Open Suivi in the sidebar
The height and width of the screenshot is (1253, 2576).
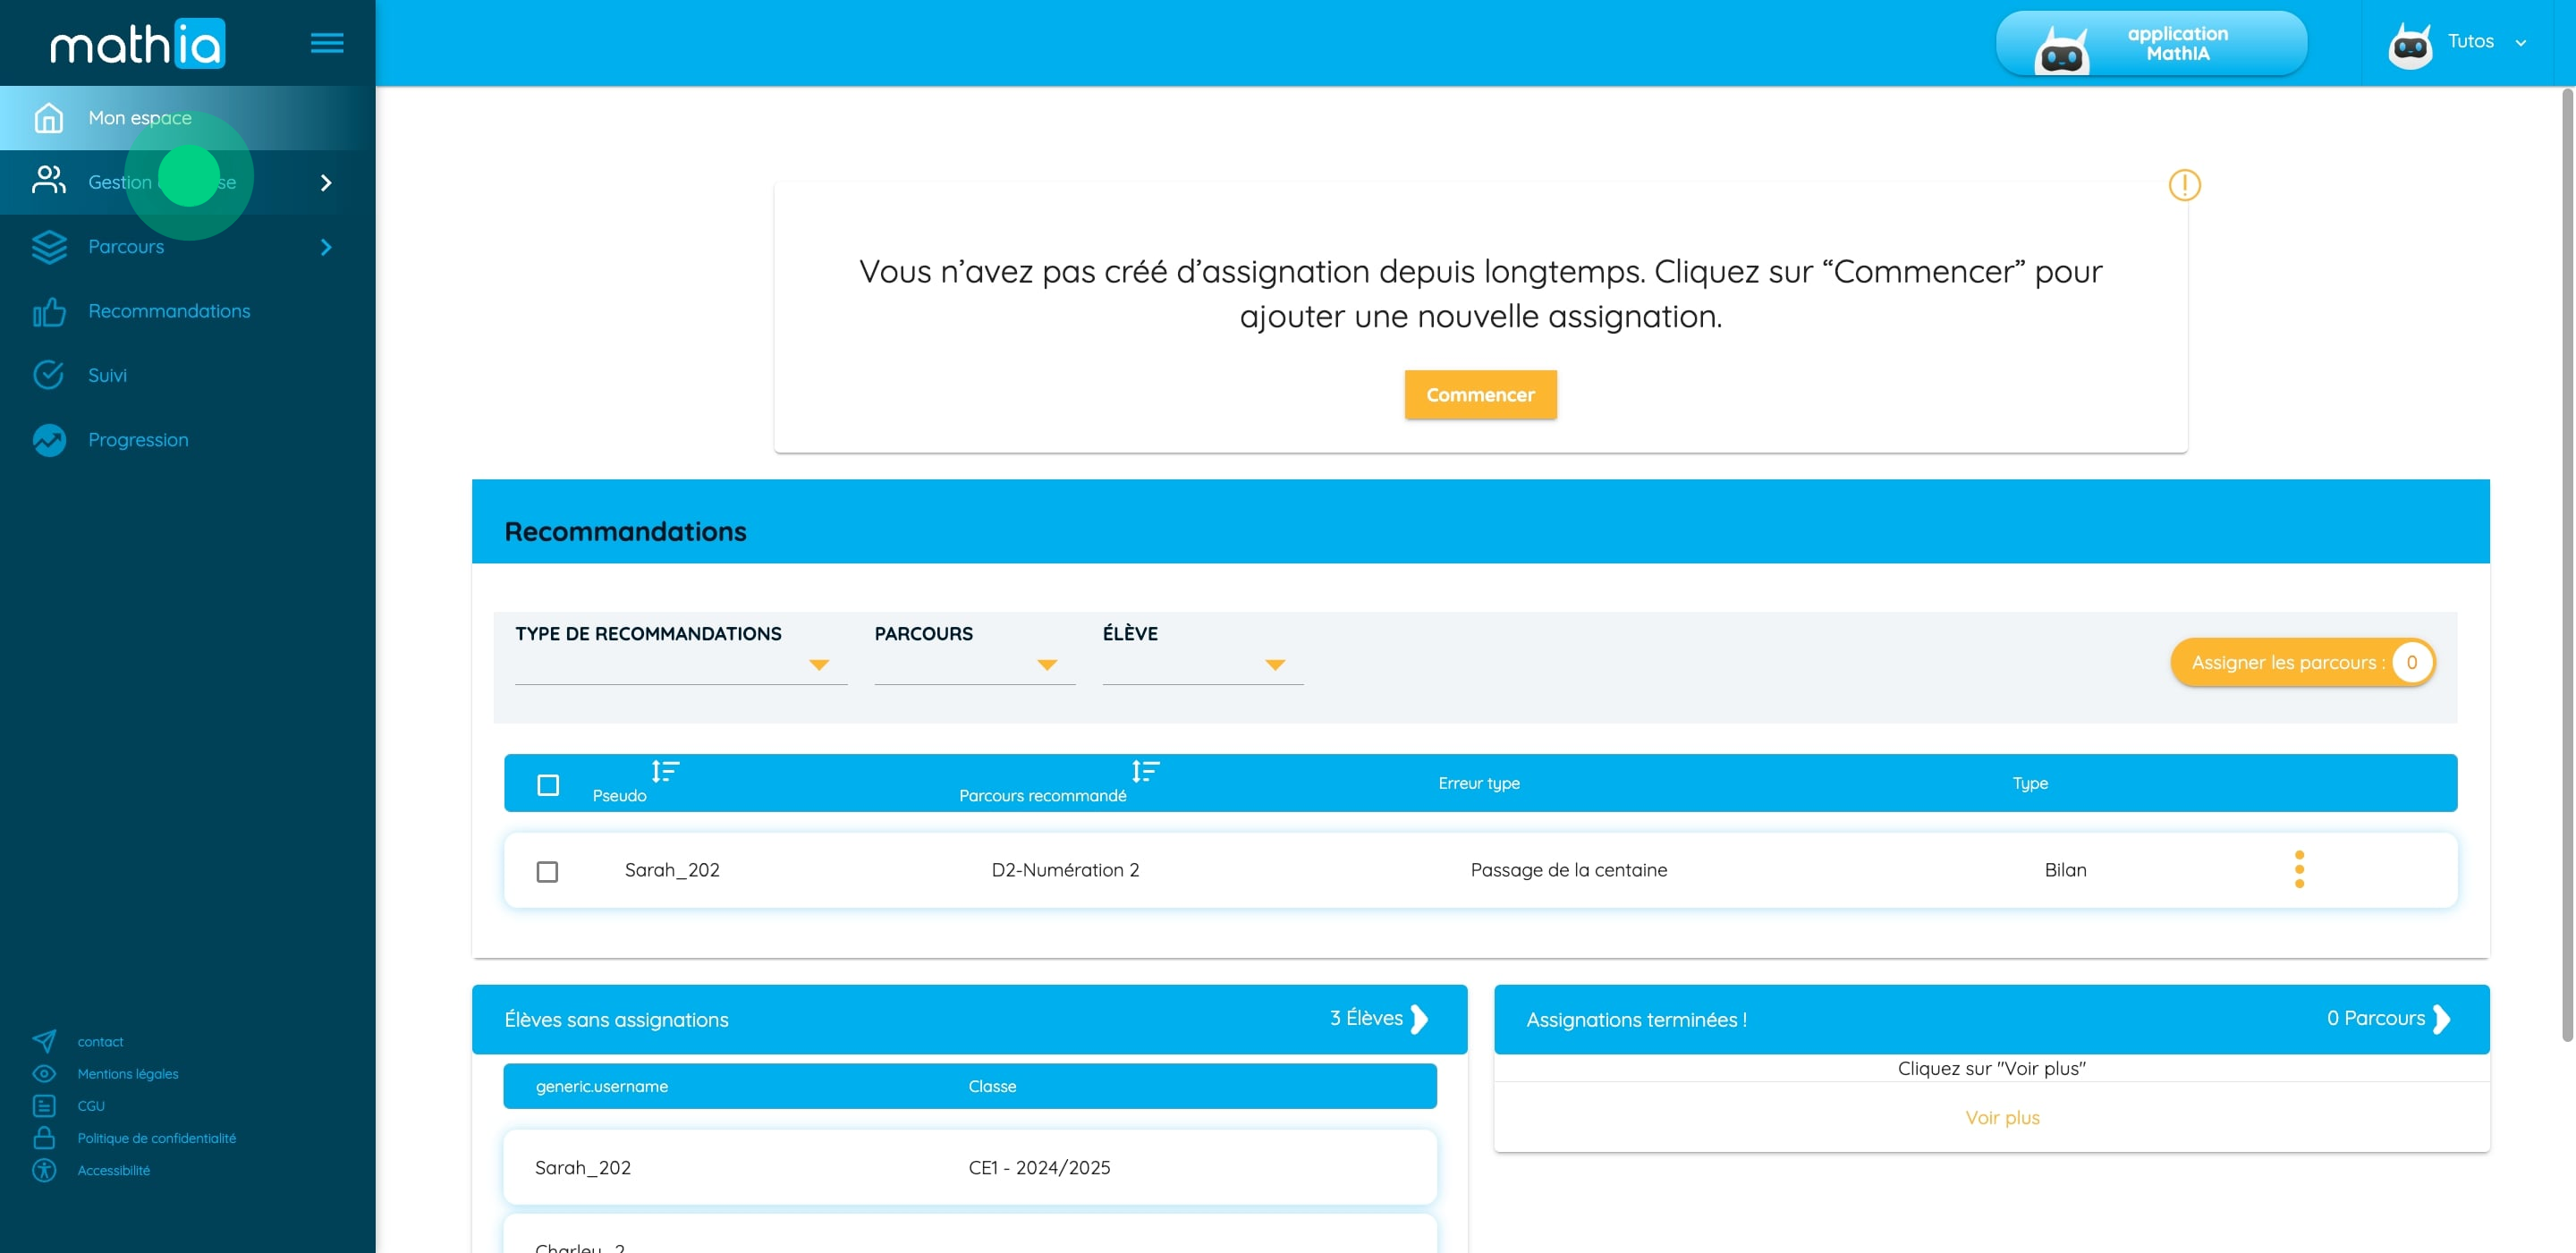(x=188, y=375)
